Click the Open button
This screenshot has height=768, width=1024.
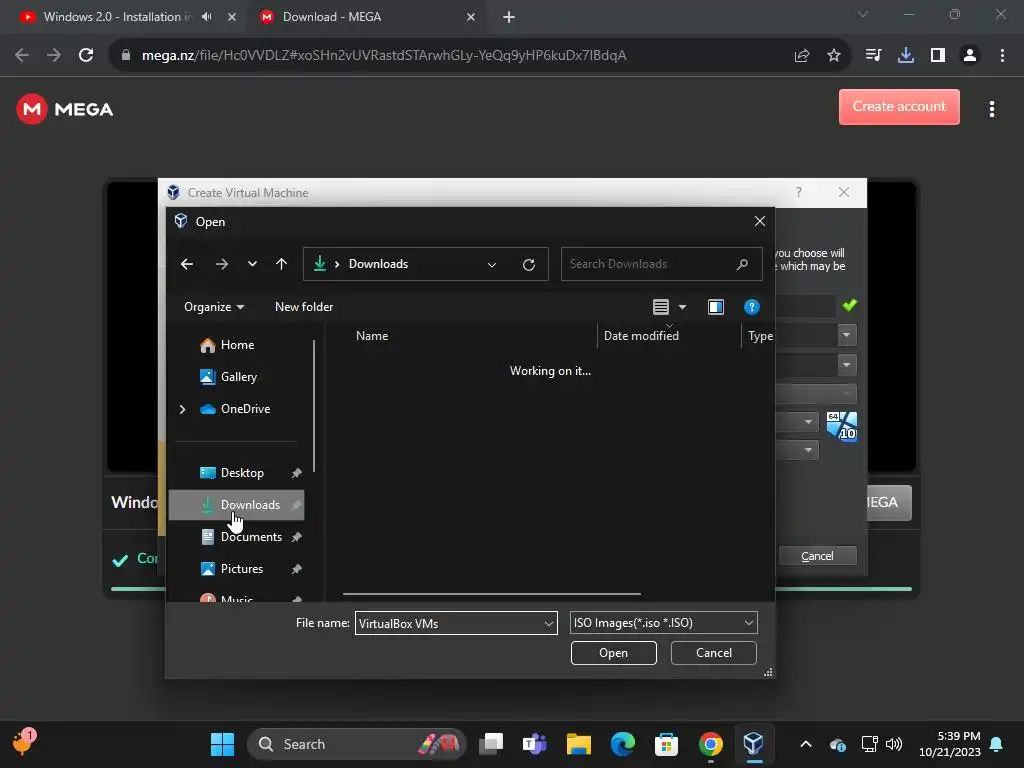613,653
